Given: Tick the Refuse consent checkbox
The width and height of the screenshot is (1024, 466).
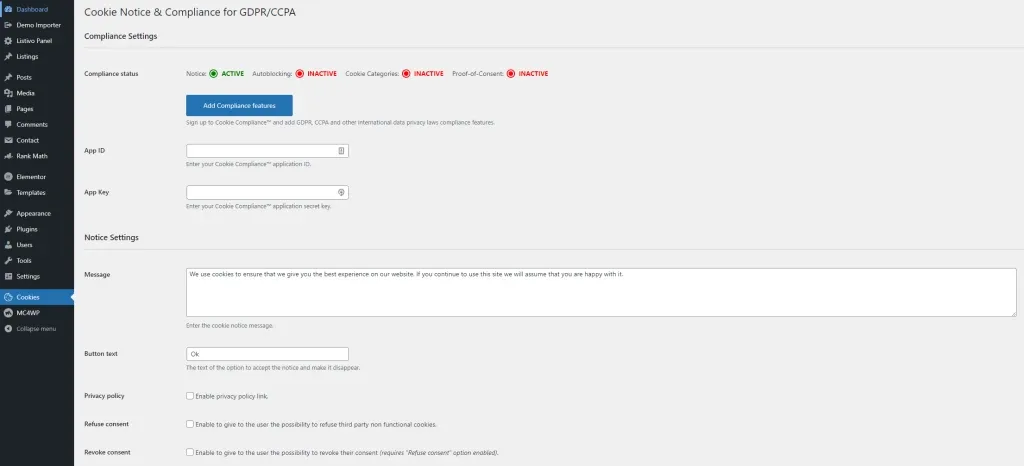Looking at the screenshot, I should (x=190, y=424).
